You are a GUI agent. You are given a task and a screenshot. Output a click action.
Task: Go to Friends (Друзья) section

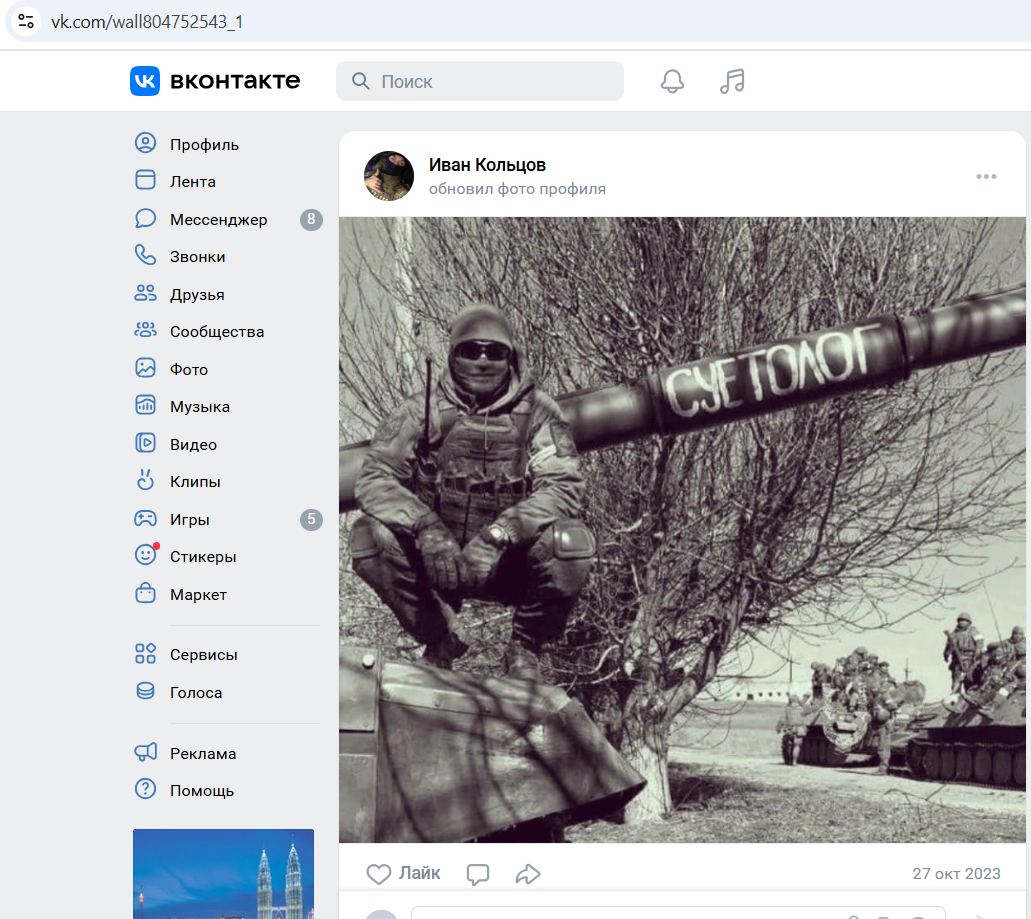(197, 294)
